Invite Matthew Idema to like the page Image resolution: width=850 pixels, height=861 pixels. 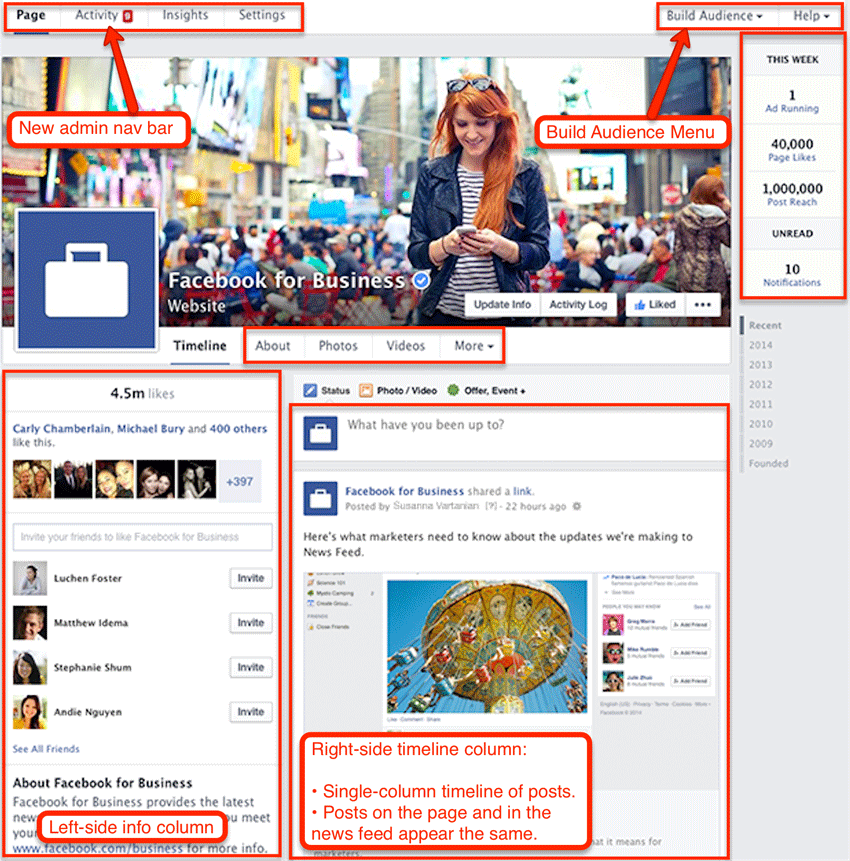250,623
